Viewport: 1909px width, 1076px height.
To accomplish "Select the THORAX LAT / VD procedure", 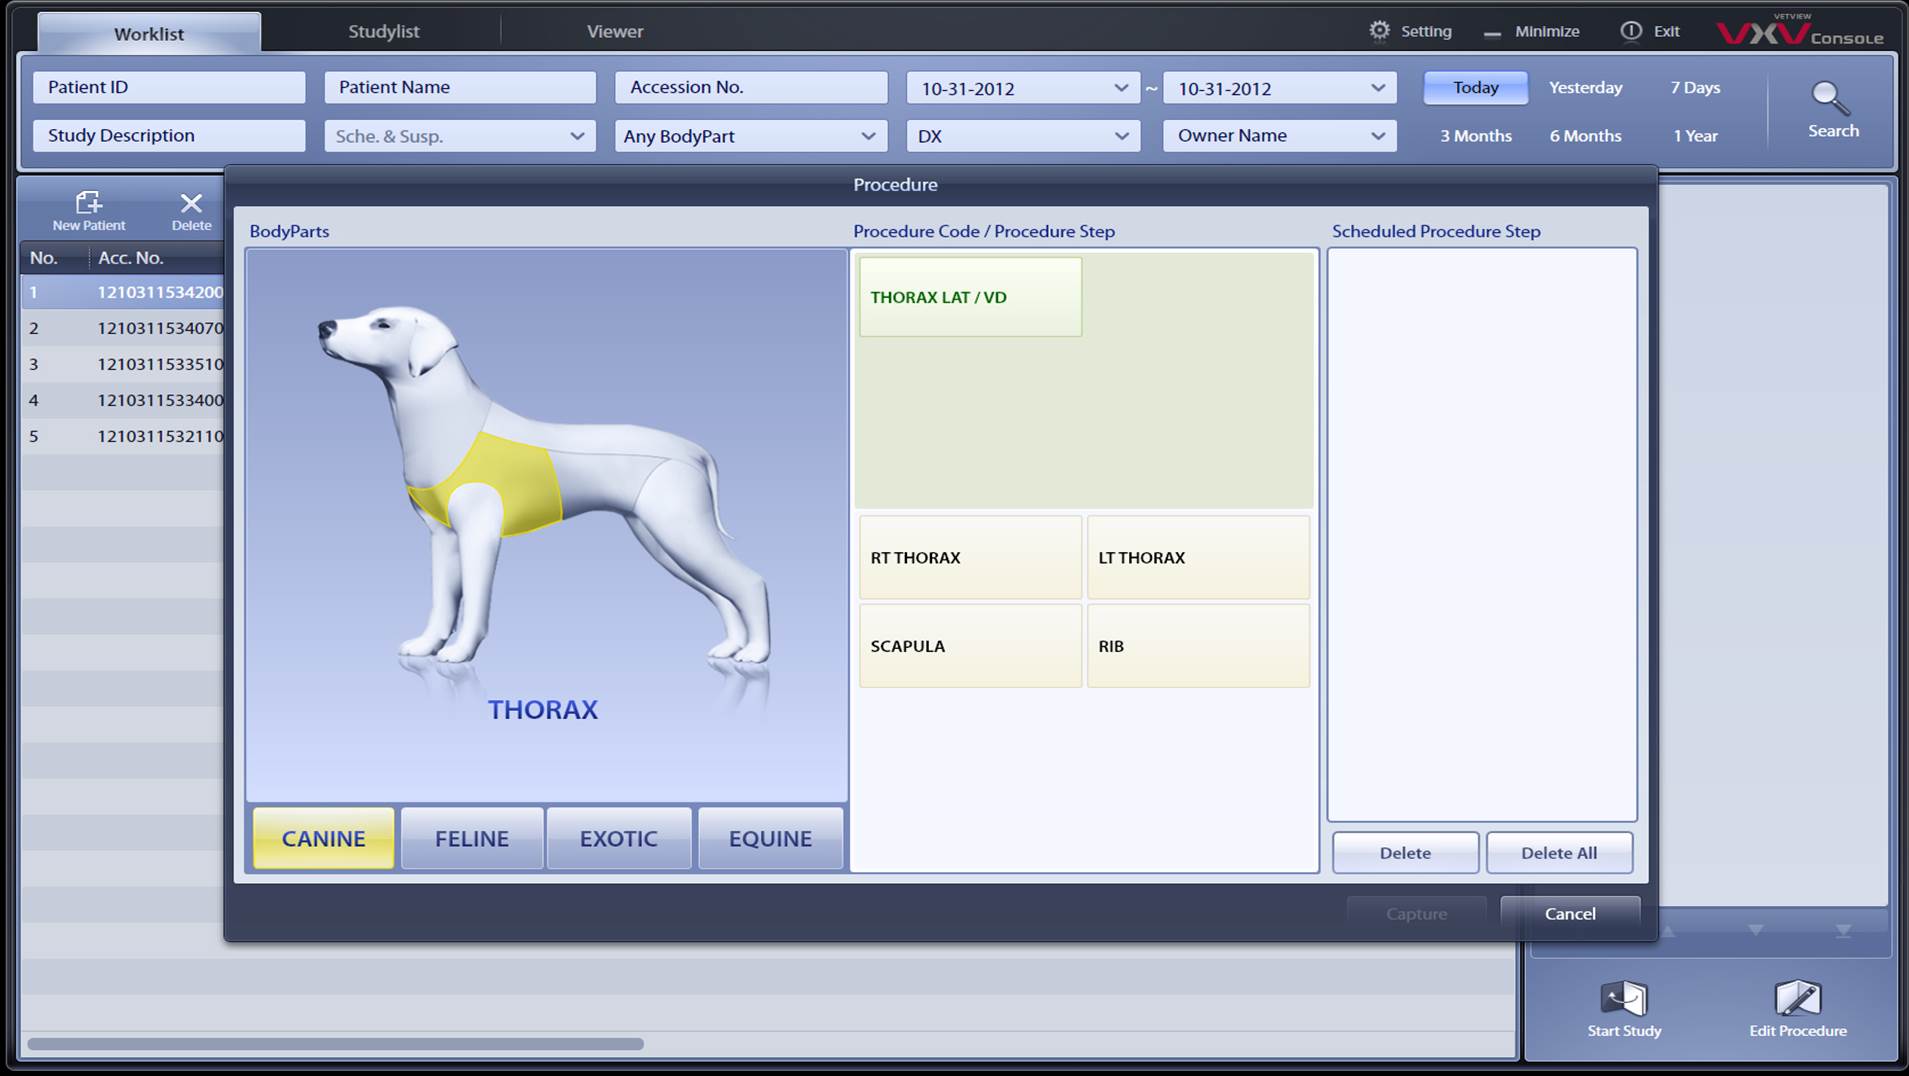I will click(x=969, y=296).
